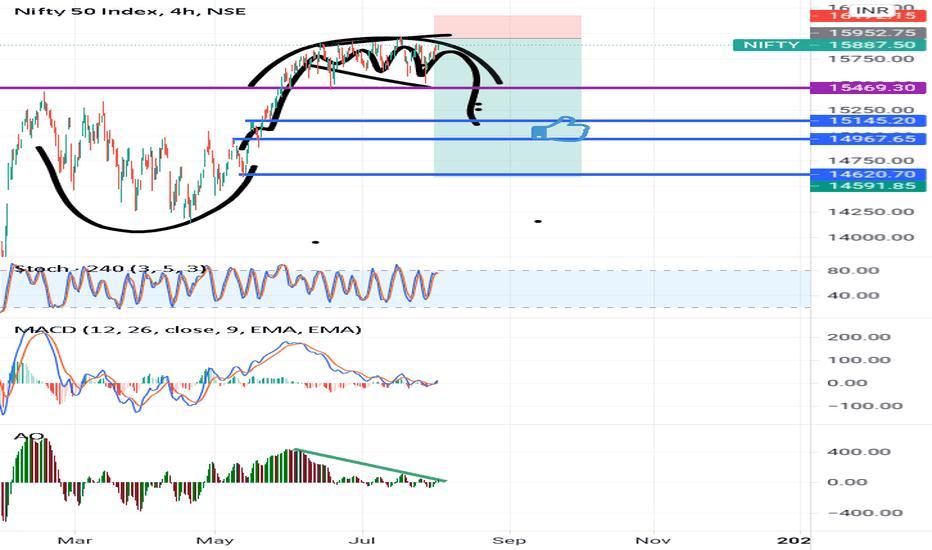Select the gray 15952.75 price label
This screenshot has width=932, height=550.
(x=868, y=33)
